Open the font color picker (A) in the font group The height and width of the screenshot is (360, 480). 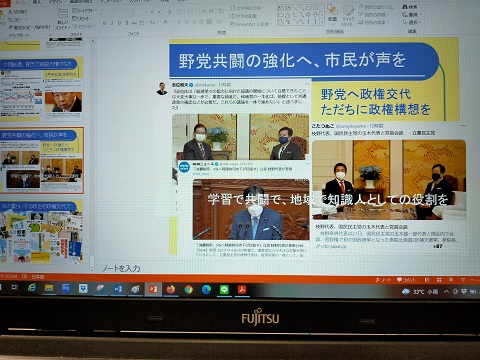(x=166, y=23)
